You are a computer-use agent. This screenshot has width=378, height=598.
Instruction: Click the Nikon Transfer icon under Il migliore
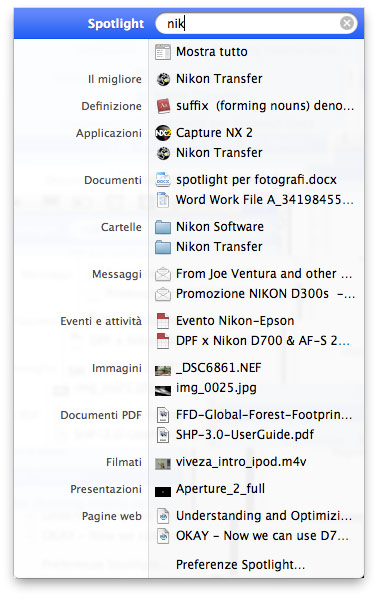coord(163,79)
